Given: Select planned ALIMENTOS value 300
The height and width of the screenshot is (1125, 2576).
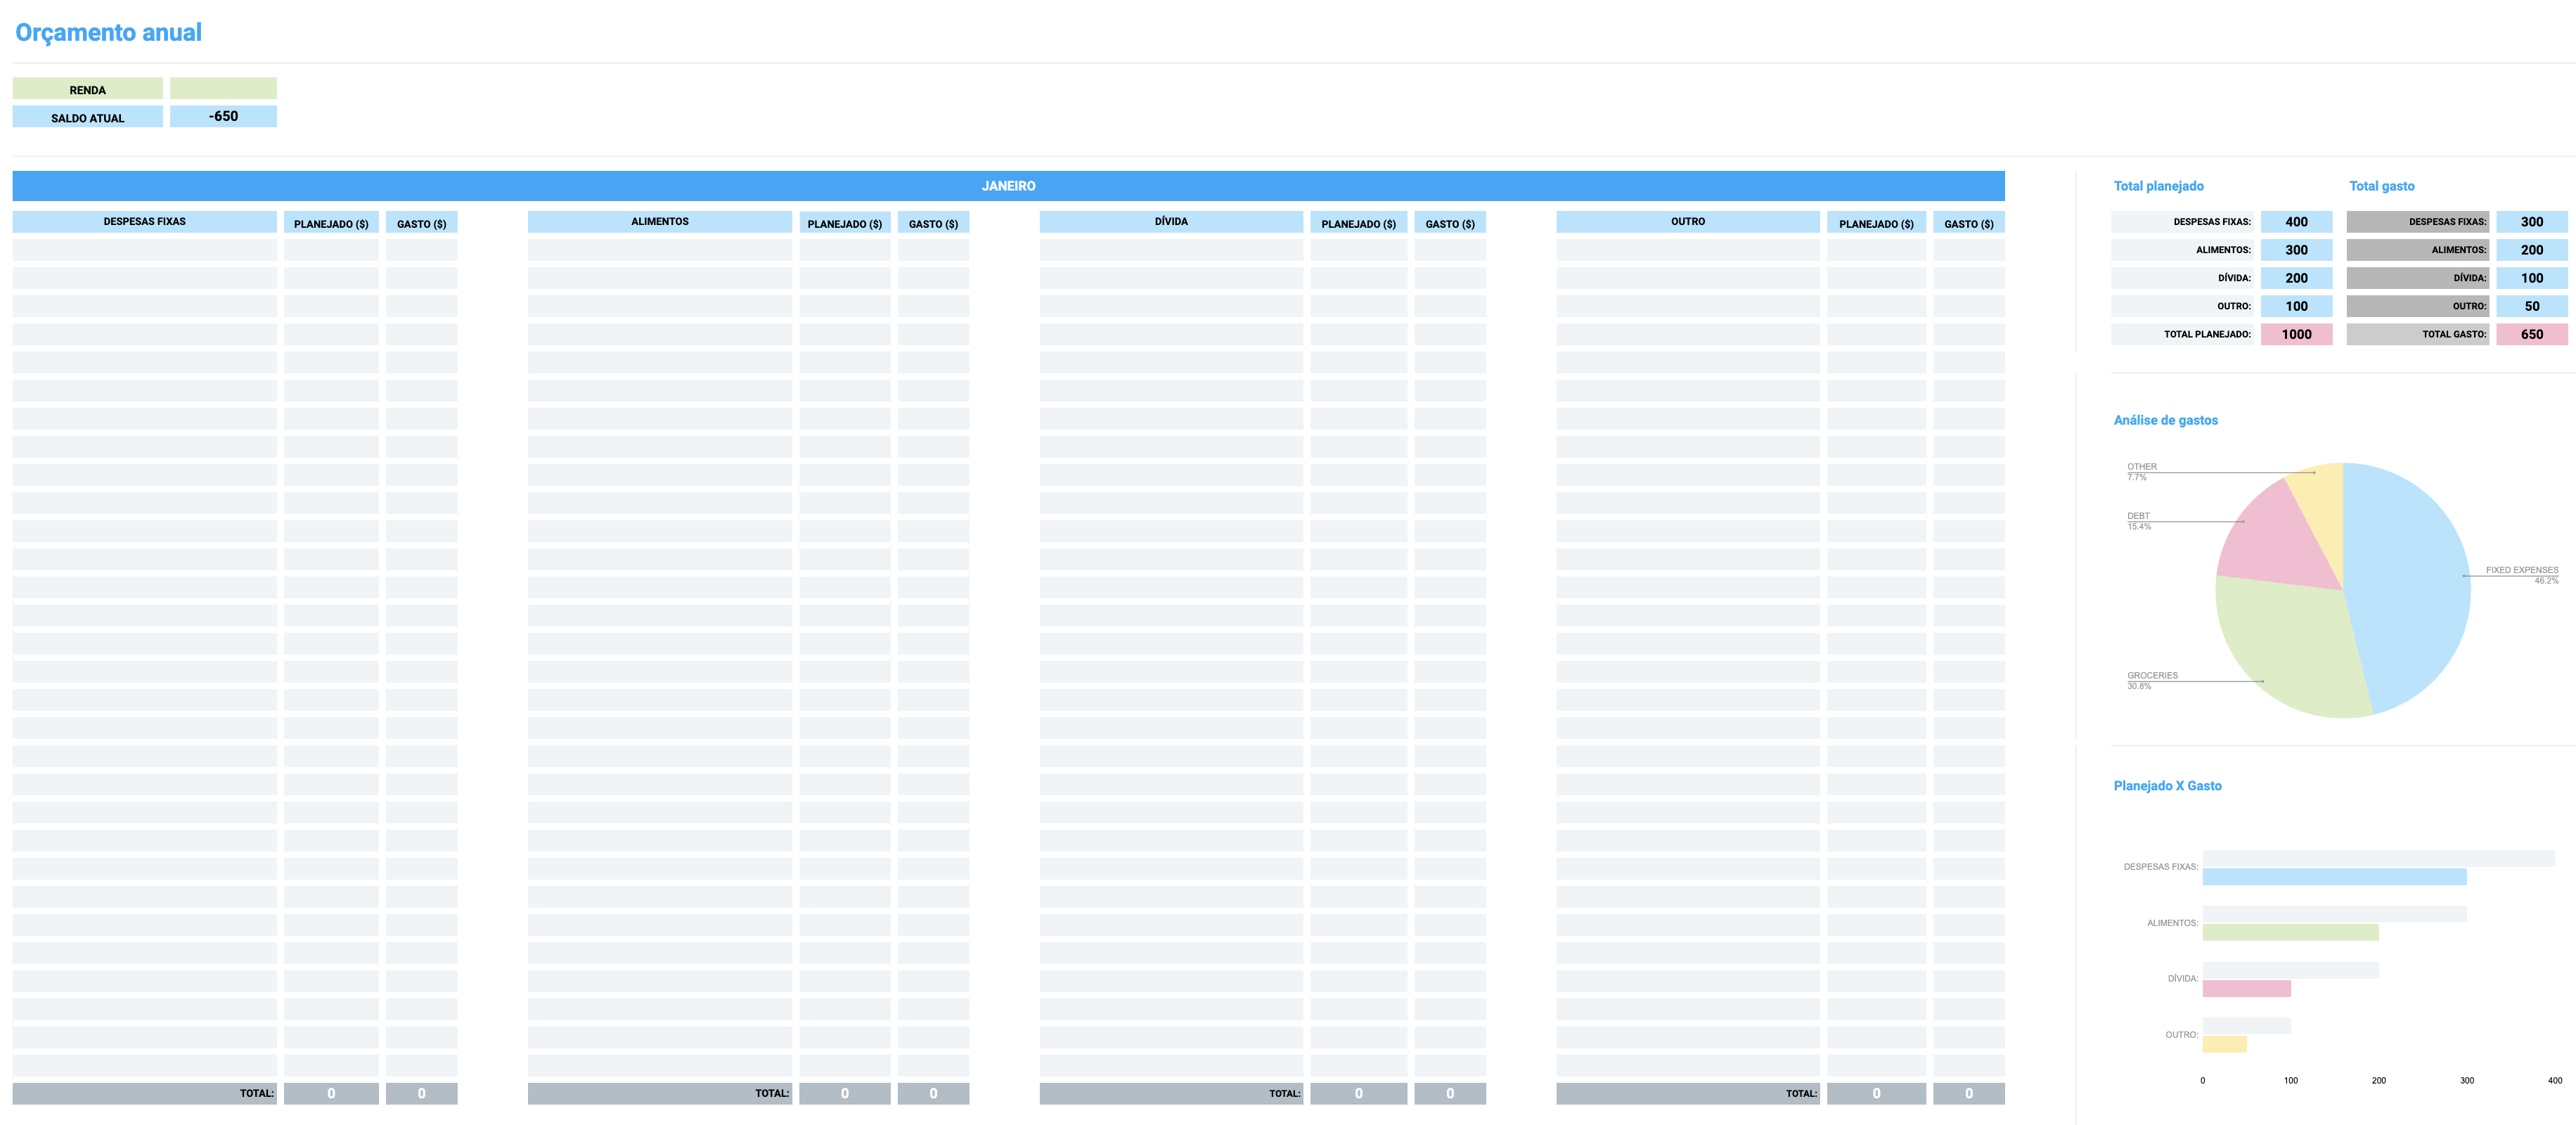Looking at the screenshot, I should (2296, 250).
